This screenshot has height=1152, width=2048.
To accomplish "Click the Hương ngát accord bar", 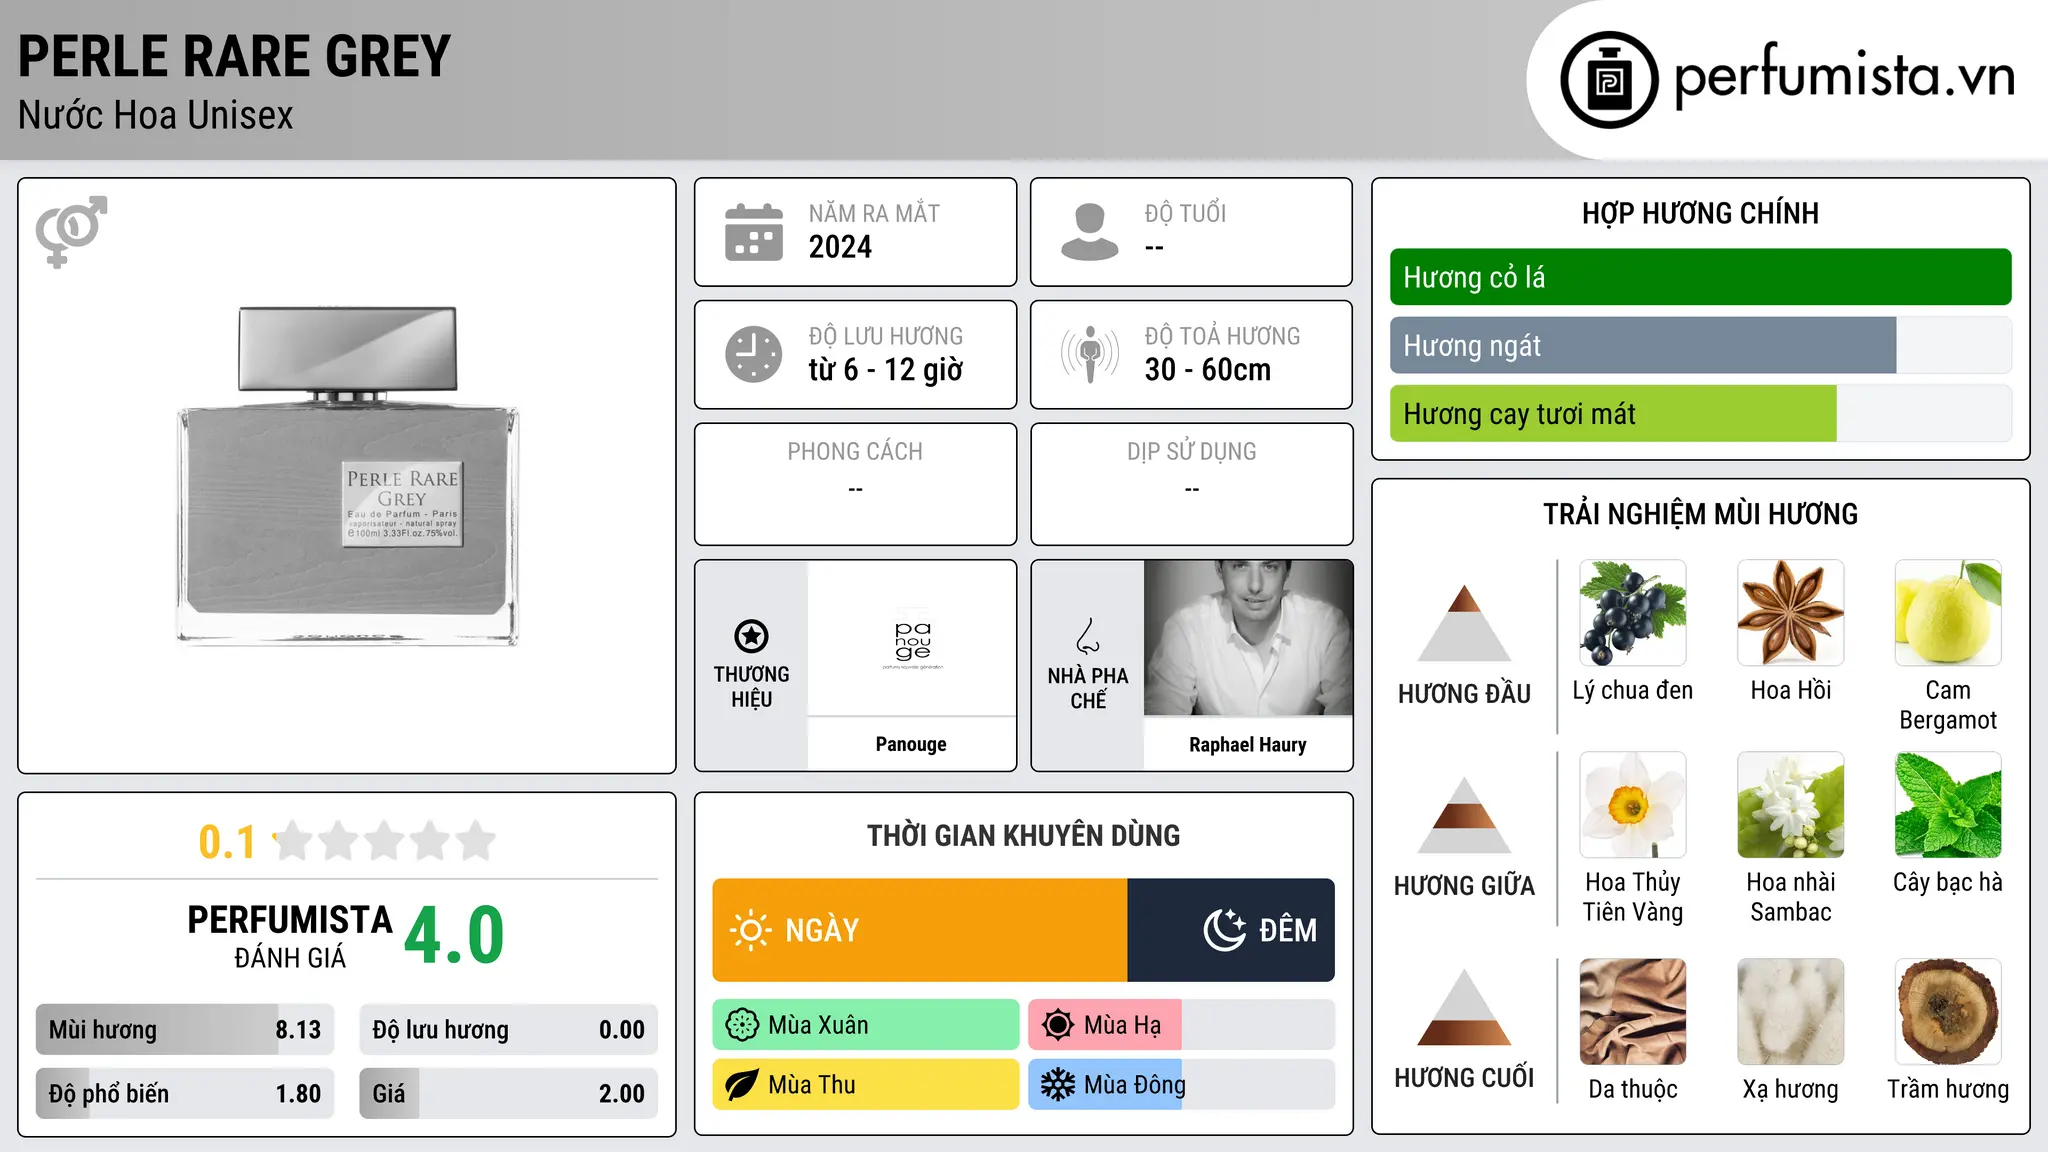I will [x=1700, y=345].
